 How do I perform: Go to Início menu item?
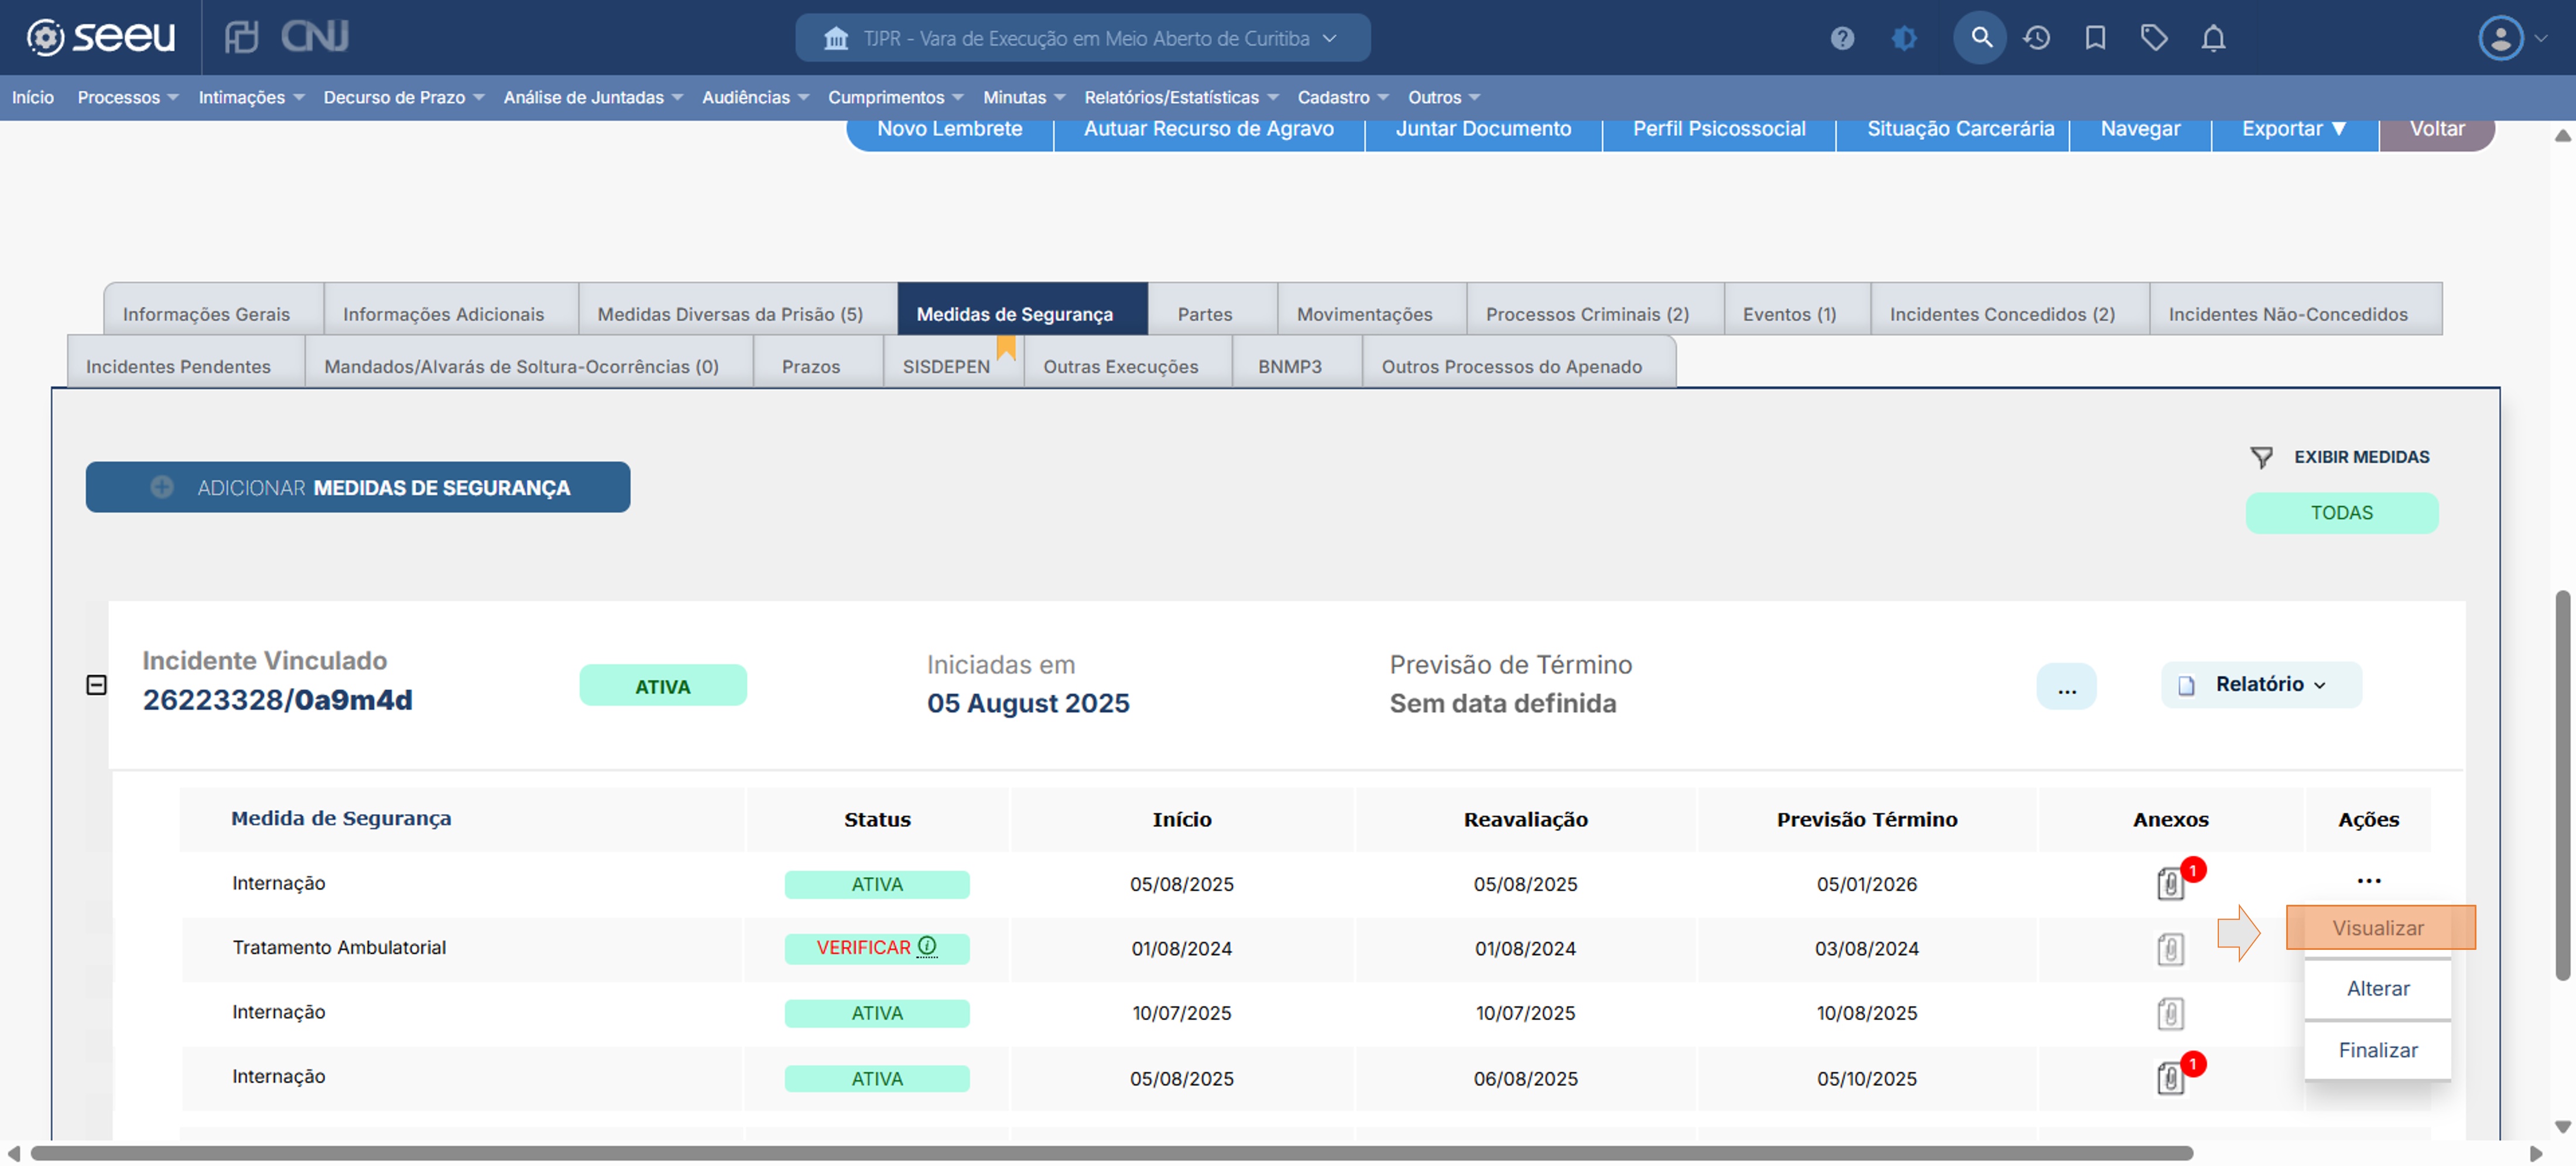click(x=33, y=97)
